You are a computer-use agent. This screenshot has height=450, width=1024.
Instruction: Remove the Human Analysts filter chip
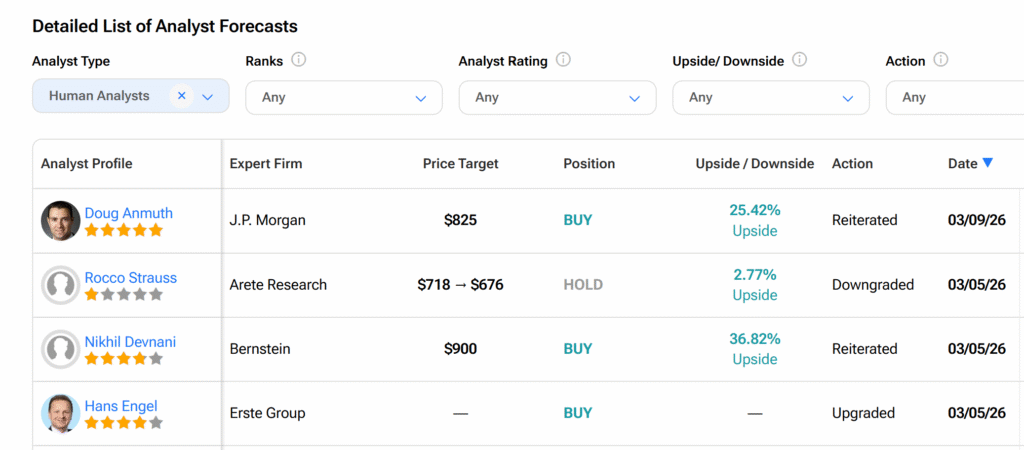point(181,96)
